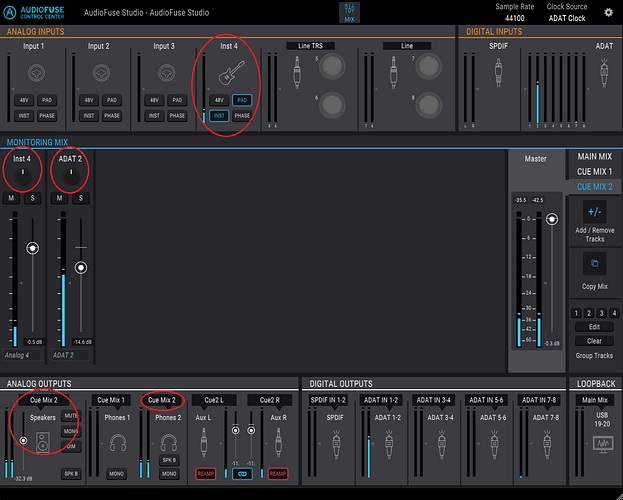Click the Copy Mix icon
This screenshot has width=623, height=500.
click(x=594, y=264)
